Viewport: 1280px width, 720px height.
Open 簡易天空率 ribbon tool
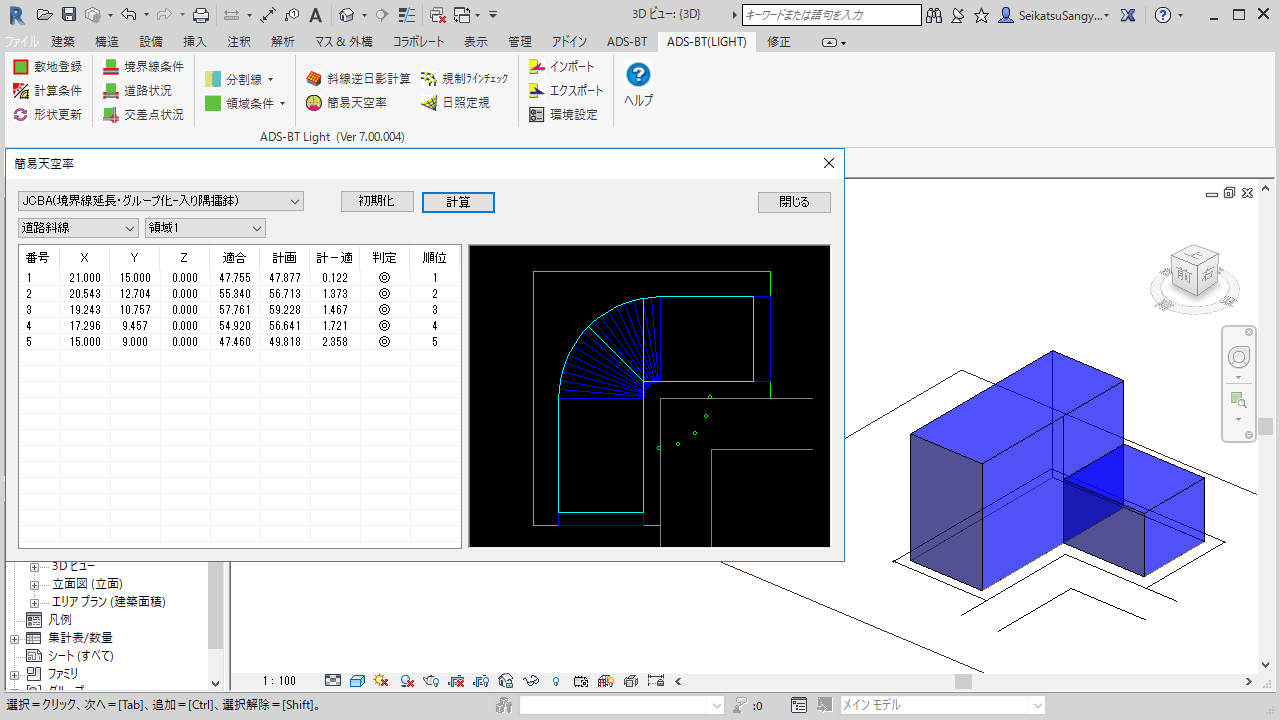[346, 103]
